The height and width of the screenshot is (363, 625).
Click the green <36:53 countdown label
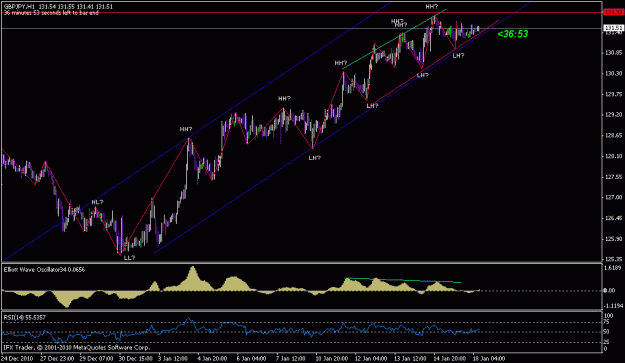click(x=513, y=34)
